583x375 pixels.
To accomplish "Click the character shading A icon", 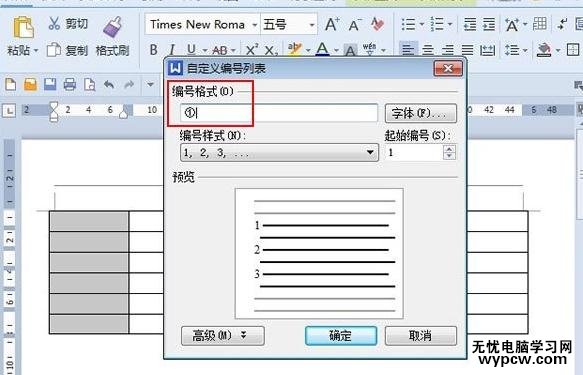I will (350, 50).
